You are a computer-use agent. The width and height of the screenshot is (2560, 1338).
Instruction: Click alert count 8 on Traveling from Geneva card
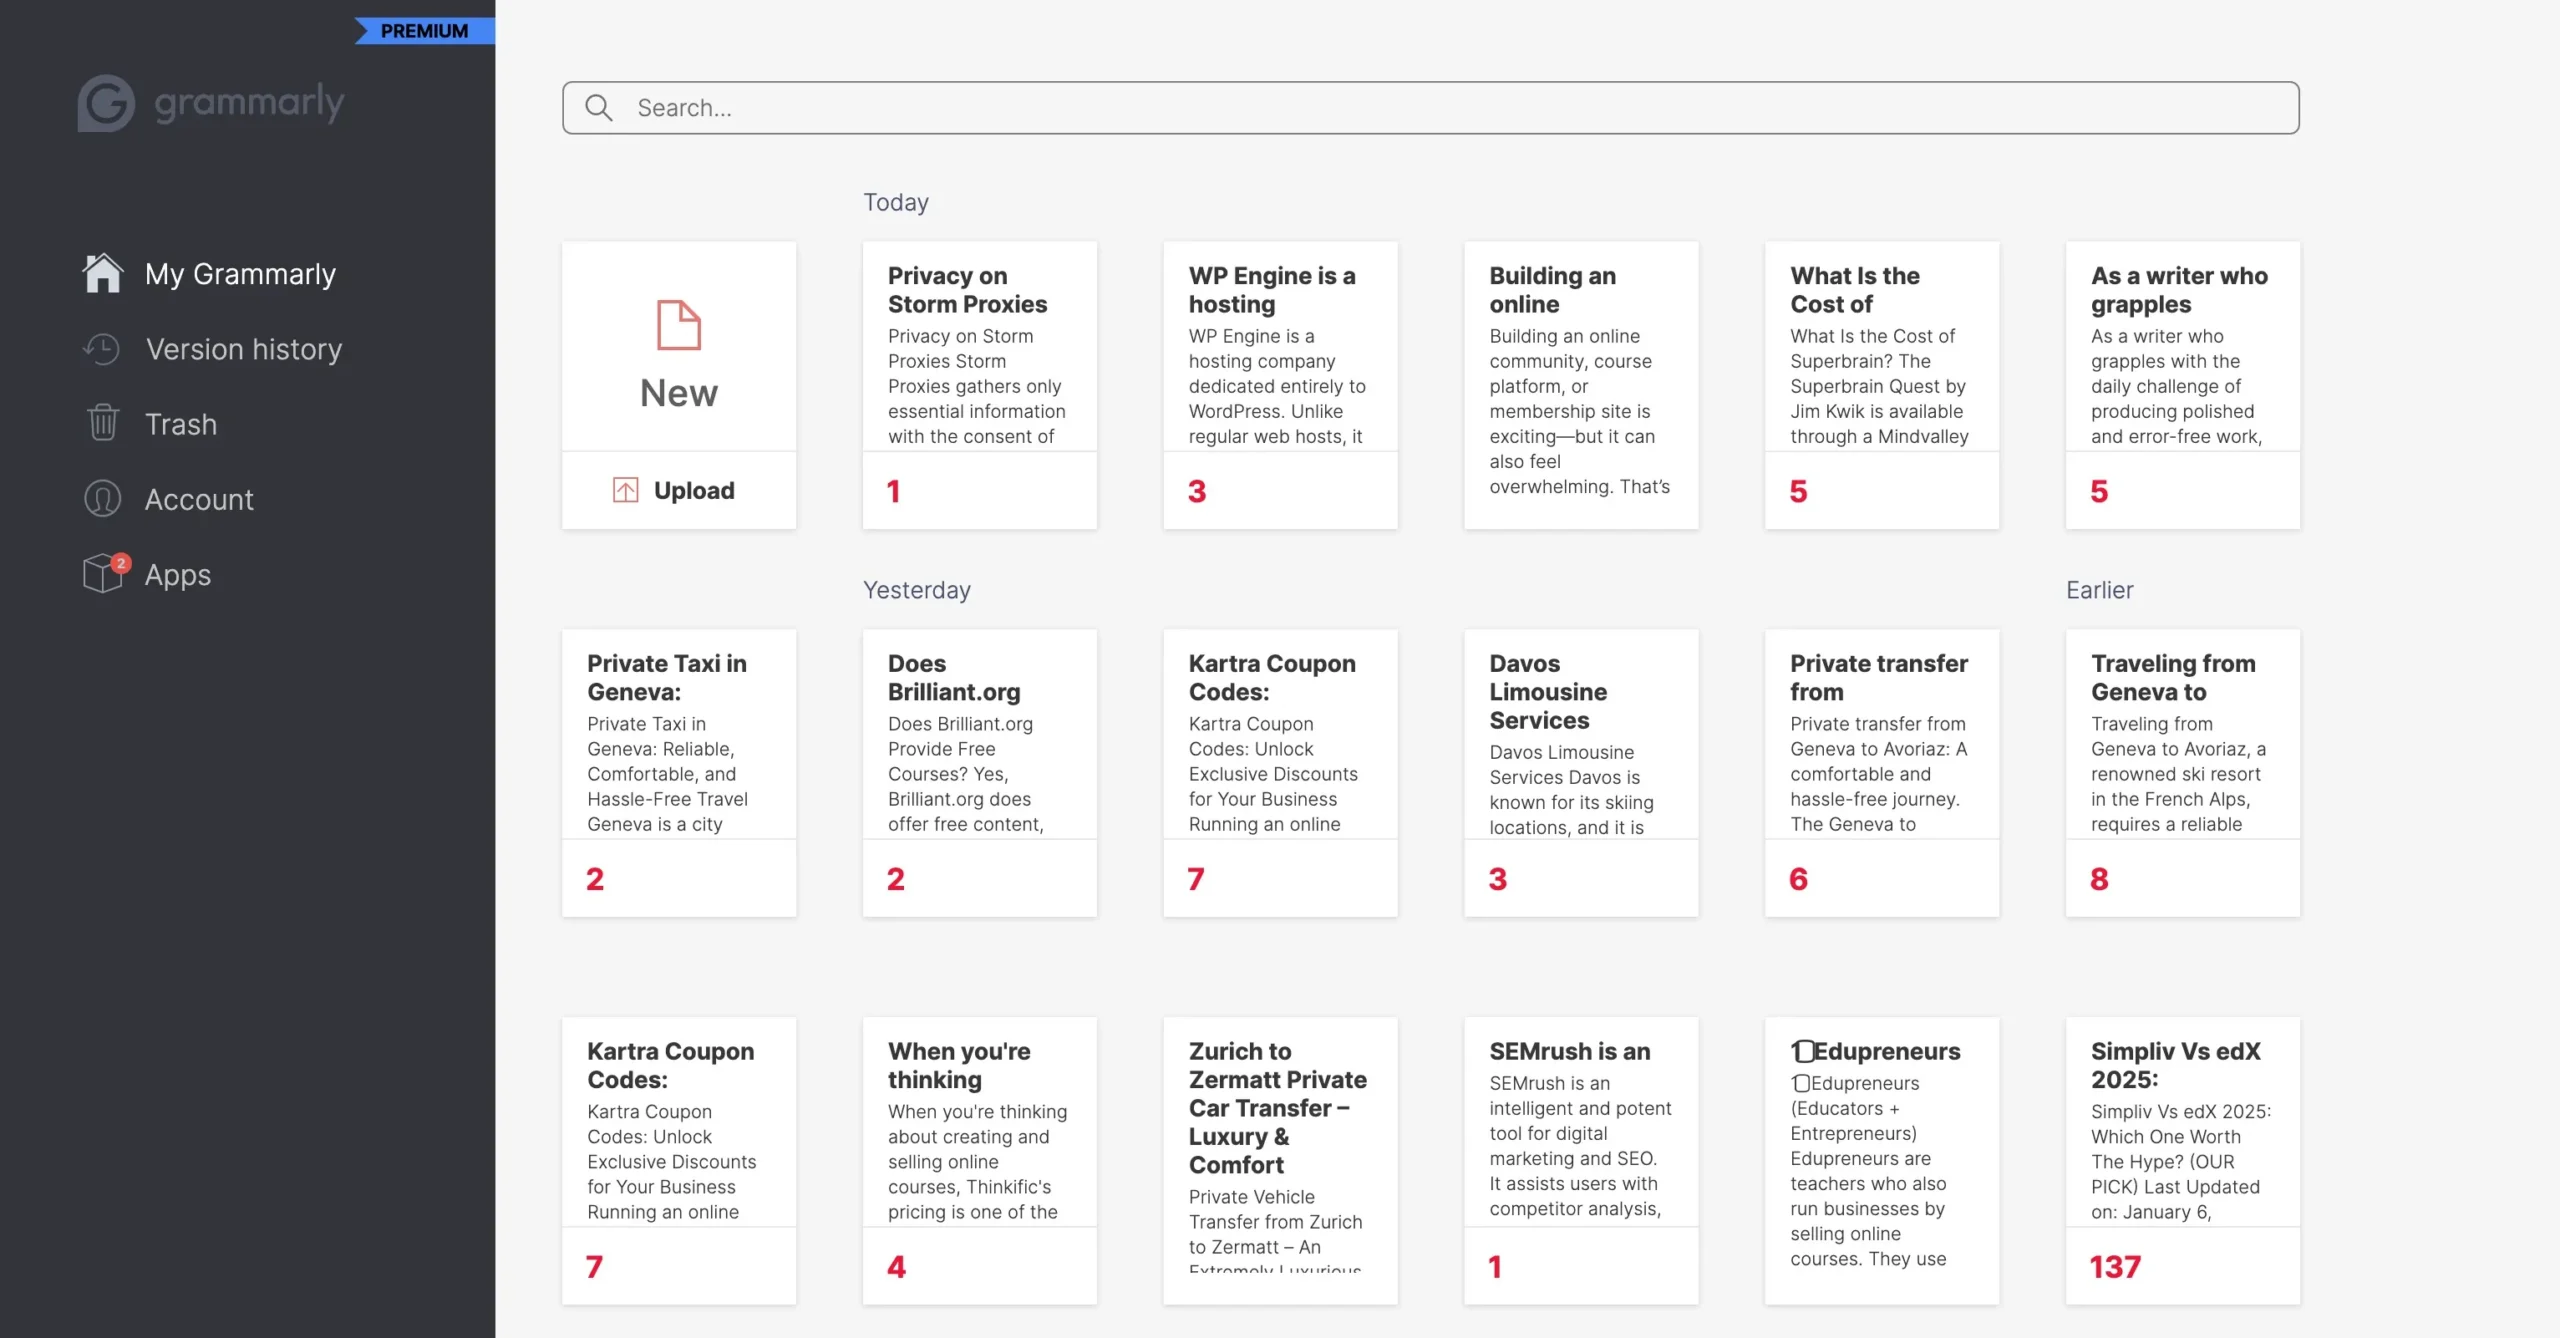pyautogui.click(x=2099, y=879)
